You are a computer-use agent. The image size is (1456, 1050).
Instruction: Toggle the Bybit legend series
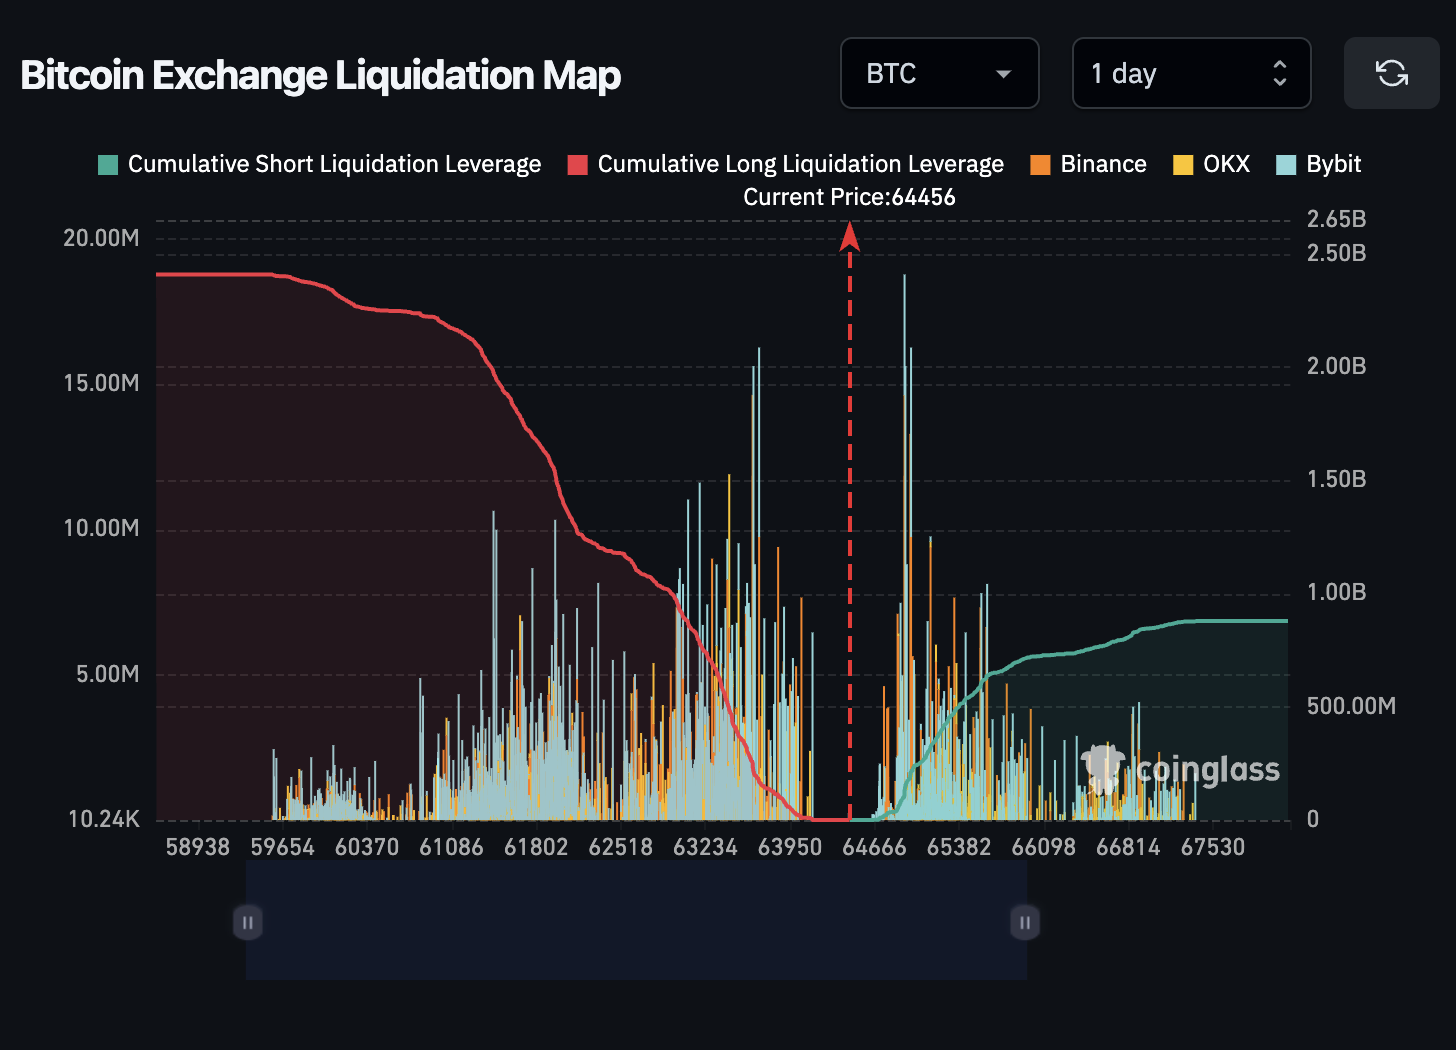click(1319, 164)
